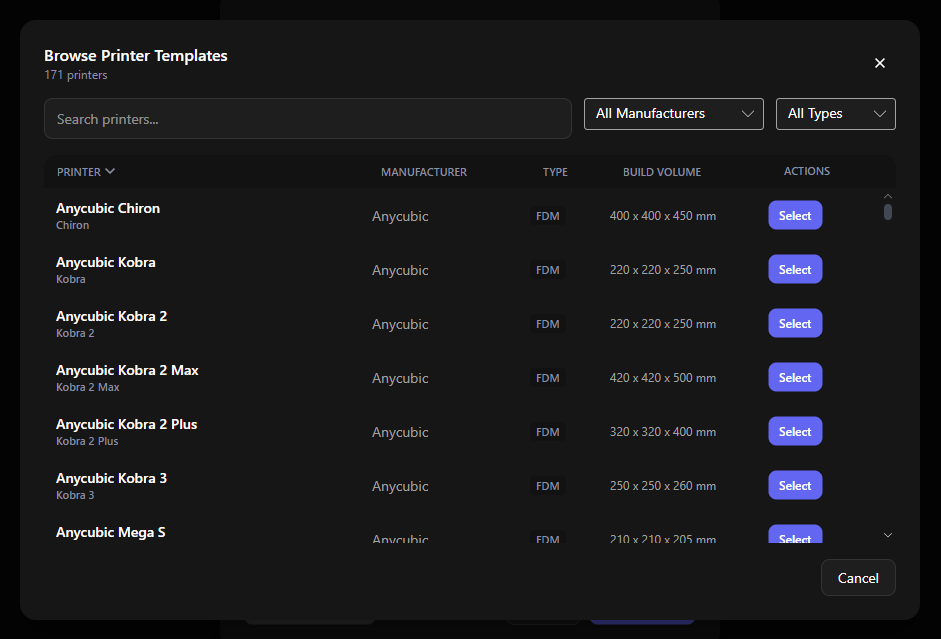Screen dimensions: 941x639
Task: Cancel the printer template browser
Action: pos(858,578)
